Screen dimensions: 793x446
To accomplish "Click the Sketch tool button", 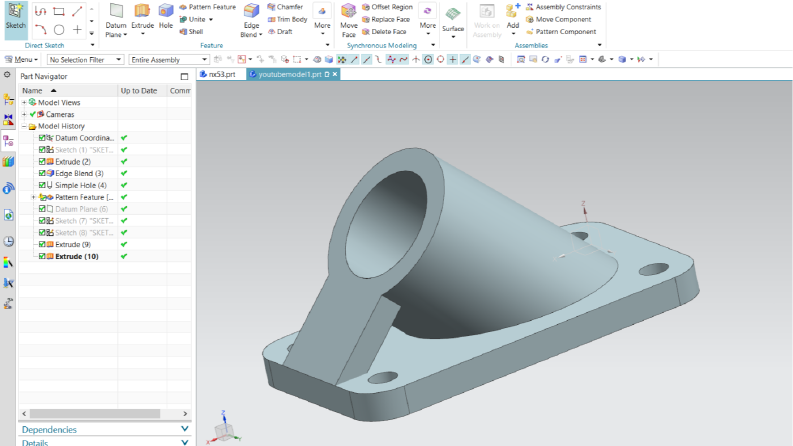I will pos(15,20).
